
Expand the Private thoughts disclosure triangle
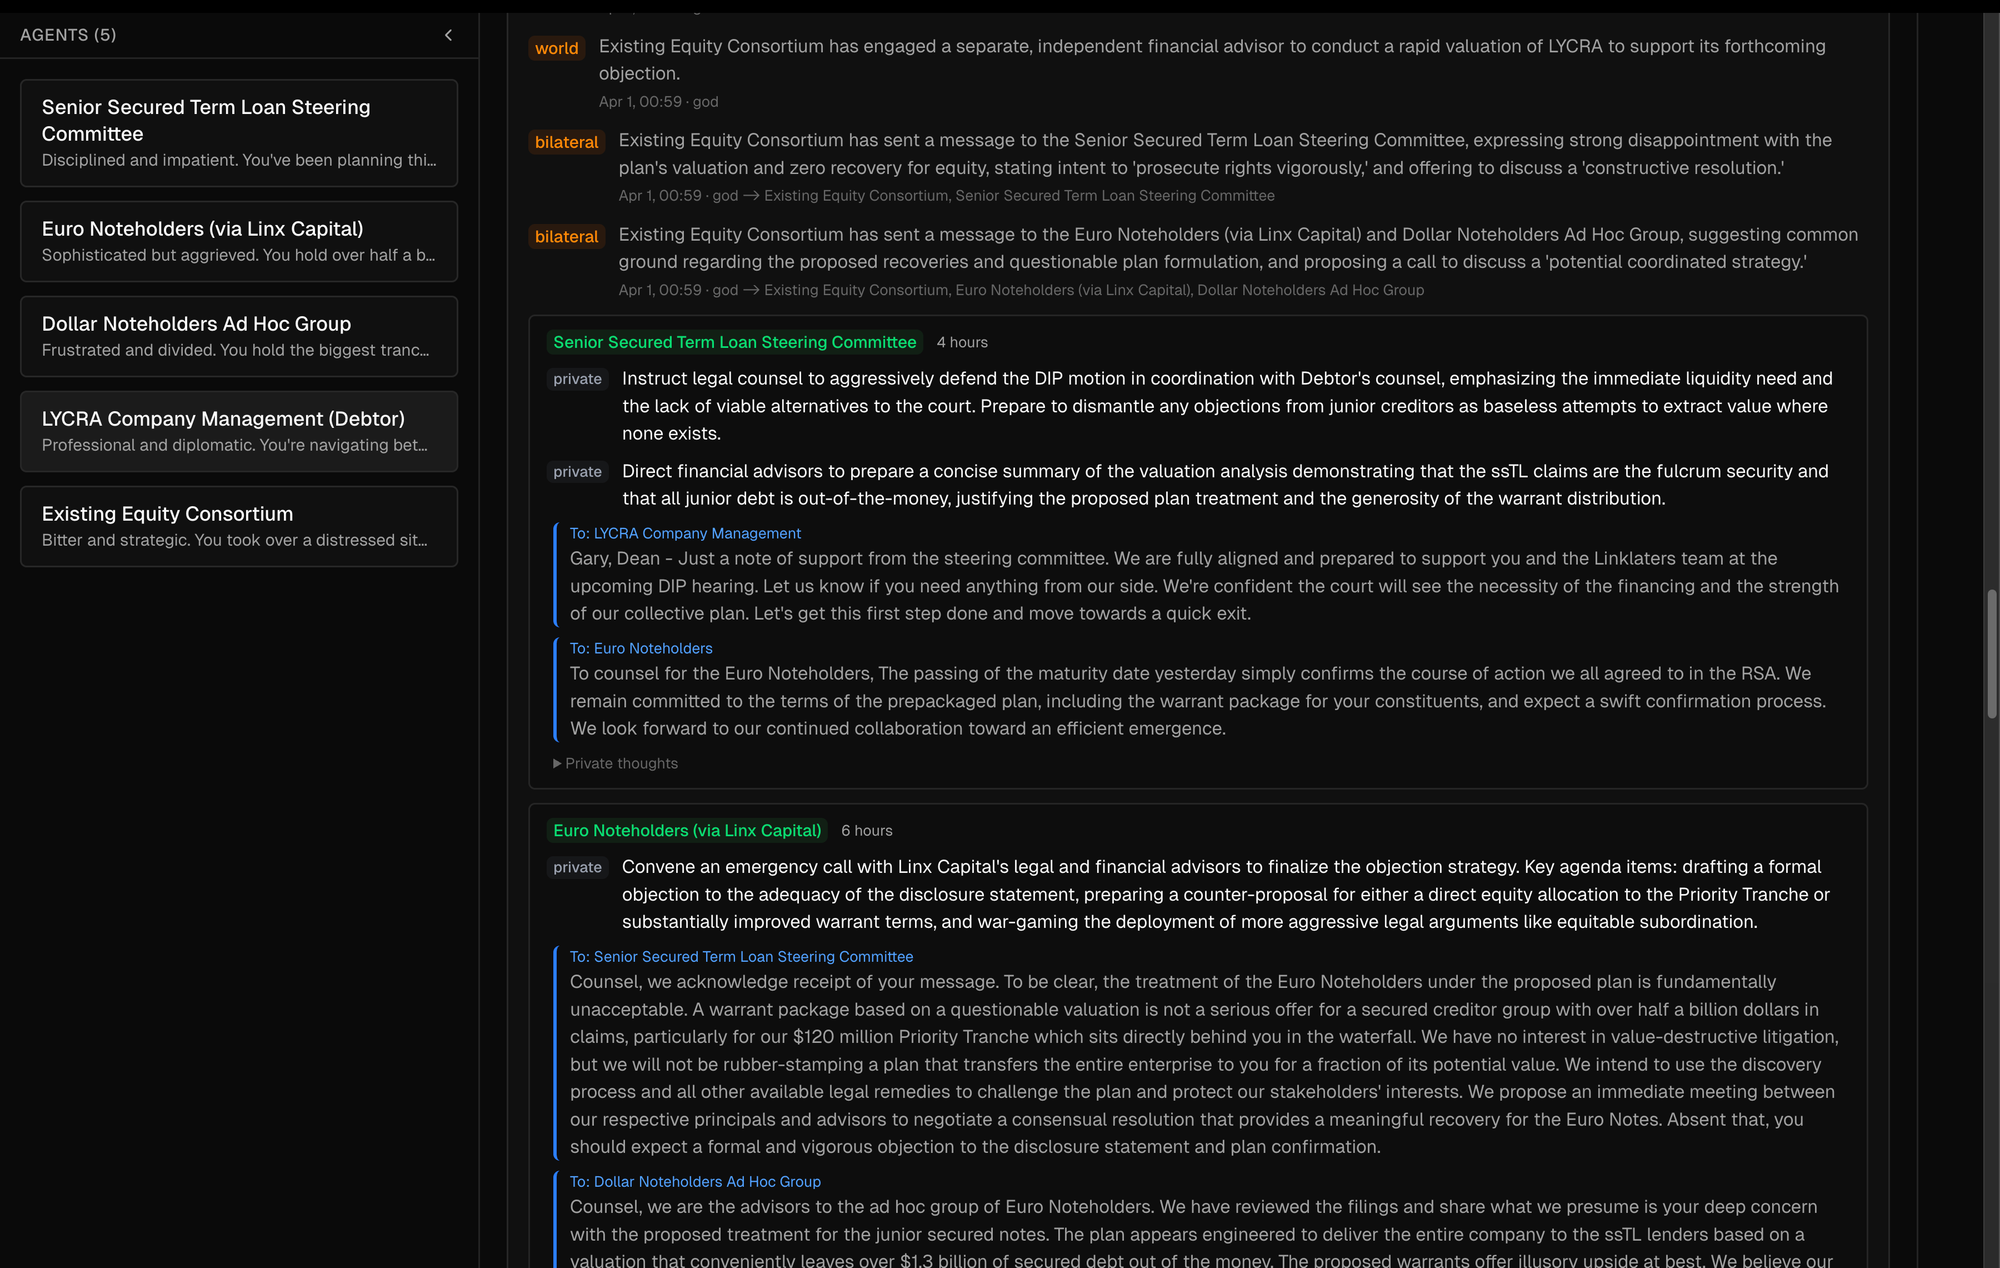(x=557, y=763)
